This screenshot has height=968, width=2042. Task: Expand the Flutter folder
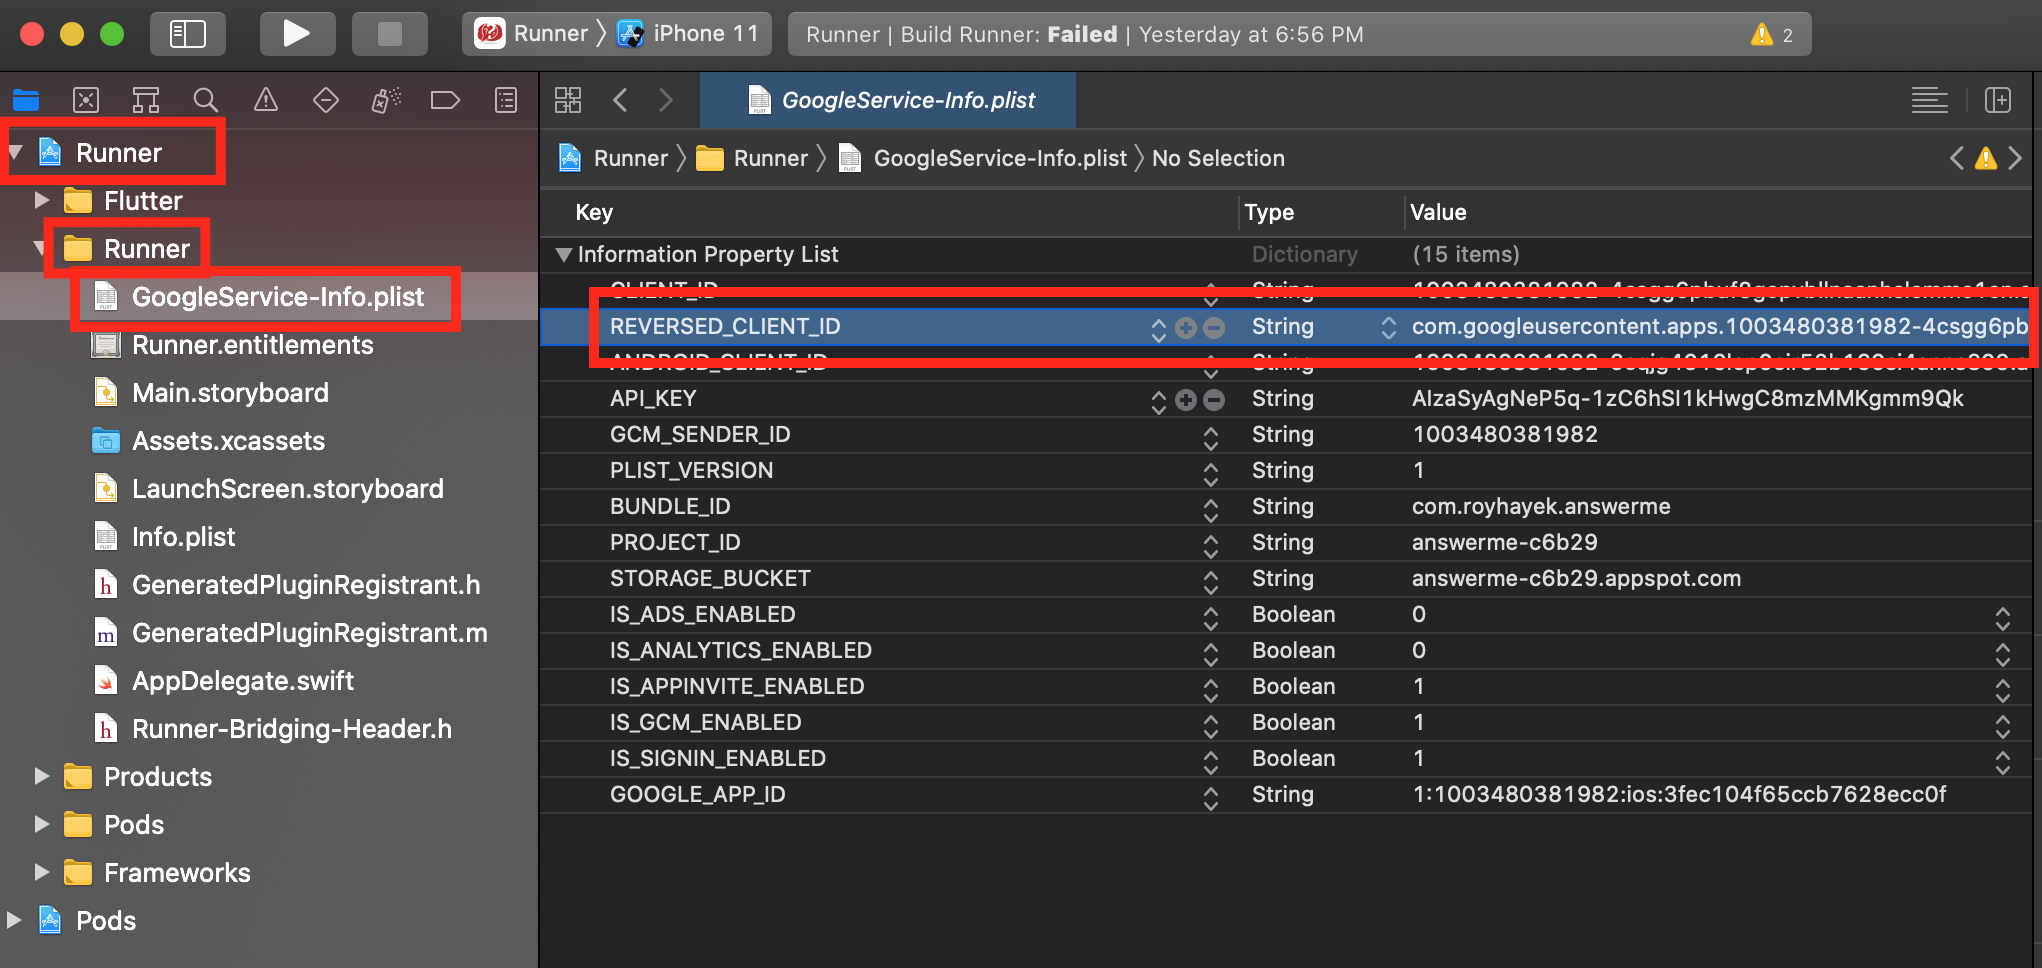[42, 200]
